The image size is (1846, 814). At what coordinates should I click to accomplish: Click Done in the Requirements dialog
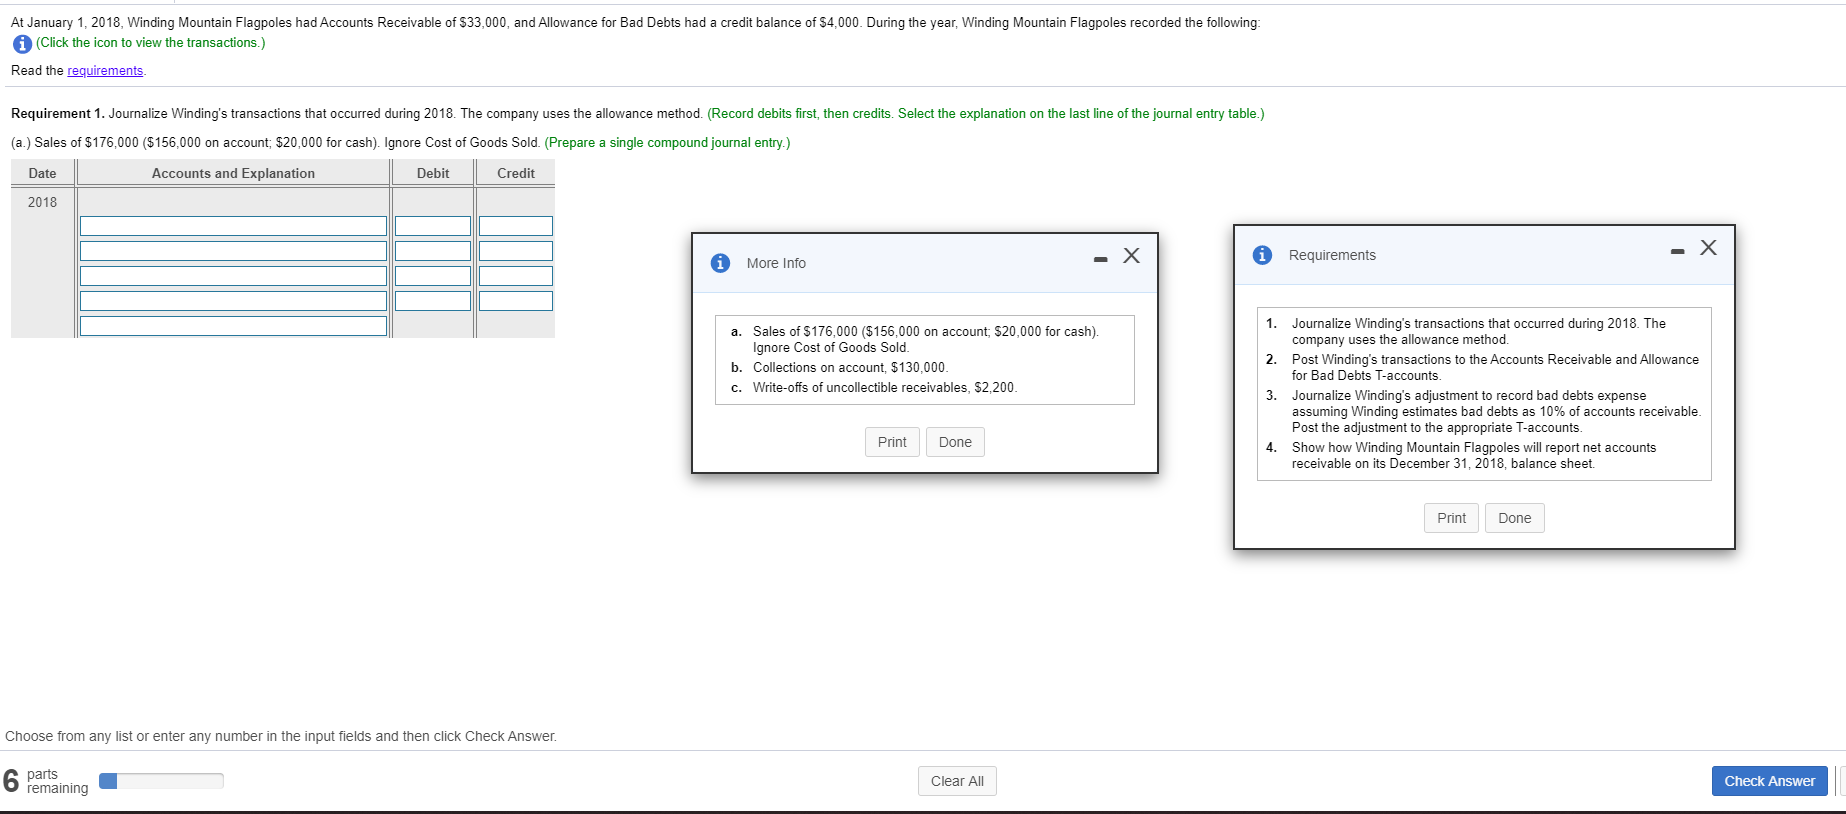[x=1515, y=518]
